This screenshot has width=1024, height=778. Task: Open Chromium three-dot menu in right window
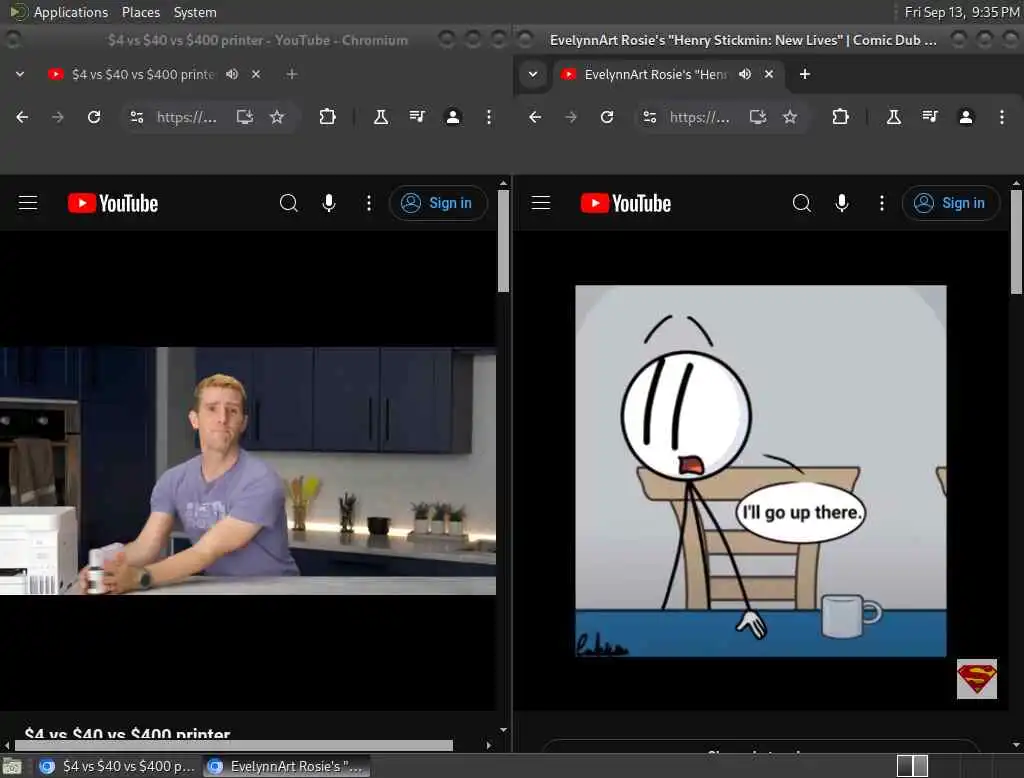coord(1002,117)
